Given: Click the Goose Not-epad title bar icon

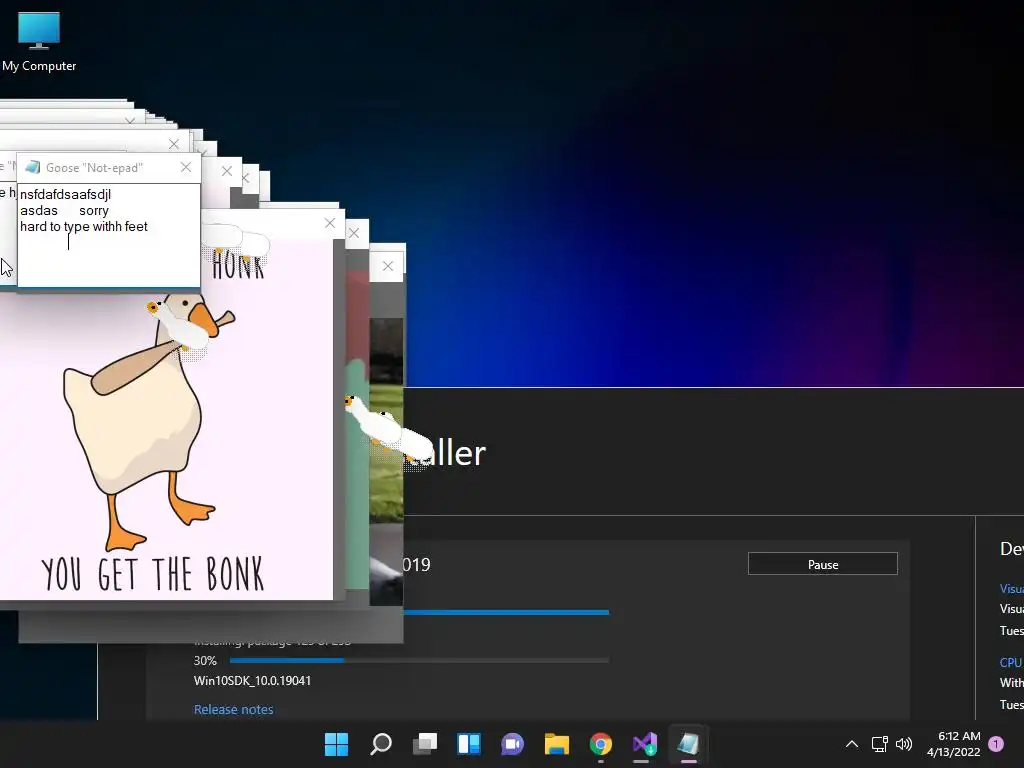Looking at the screenshot, I should pyautogui.click(x=33, y=167).
